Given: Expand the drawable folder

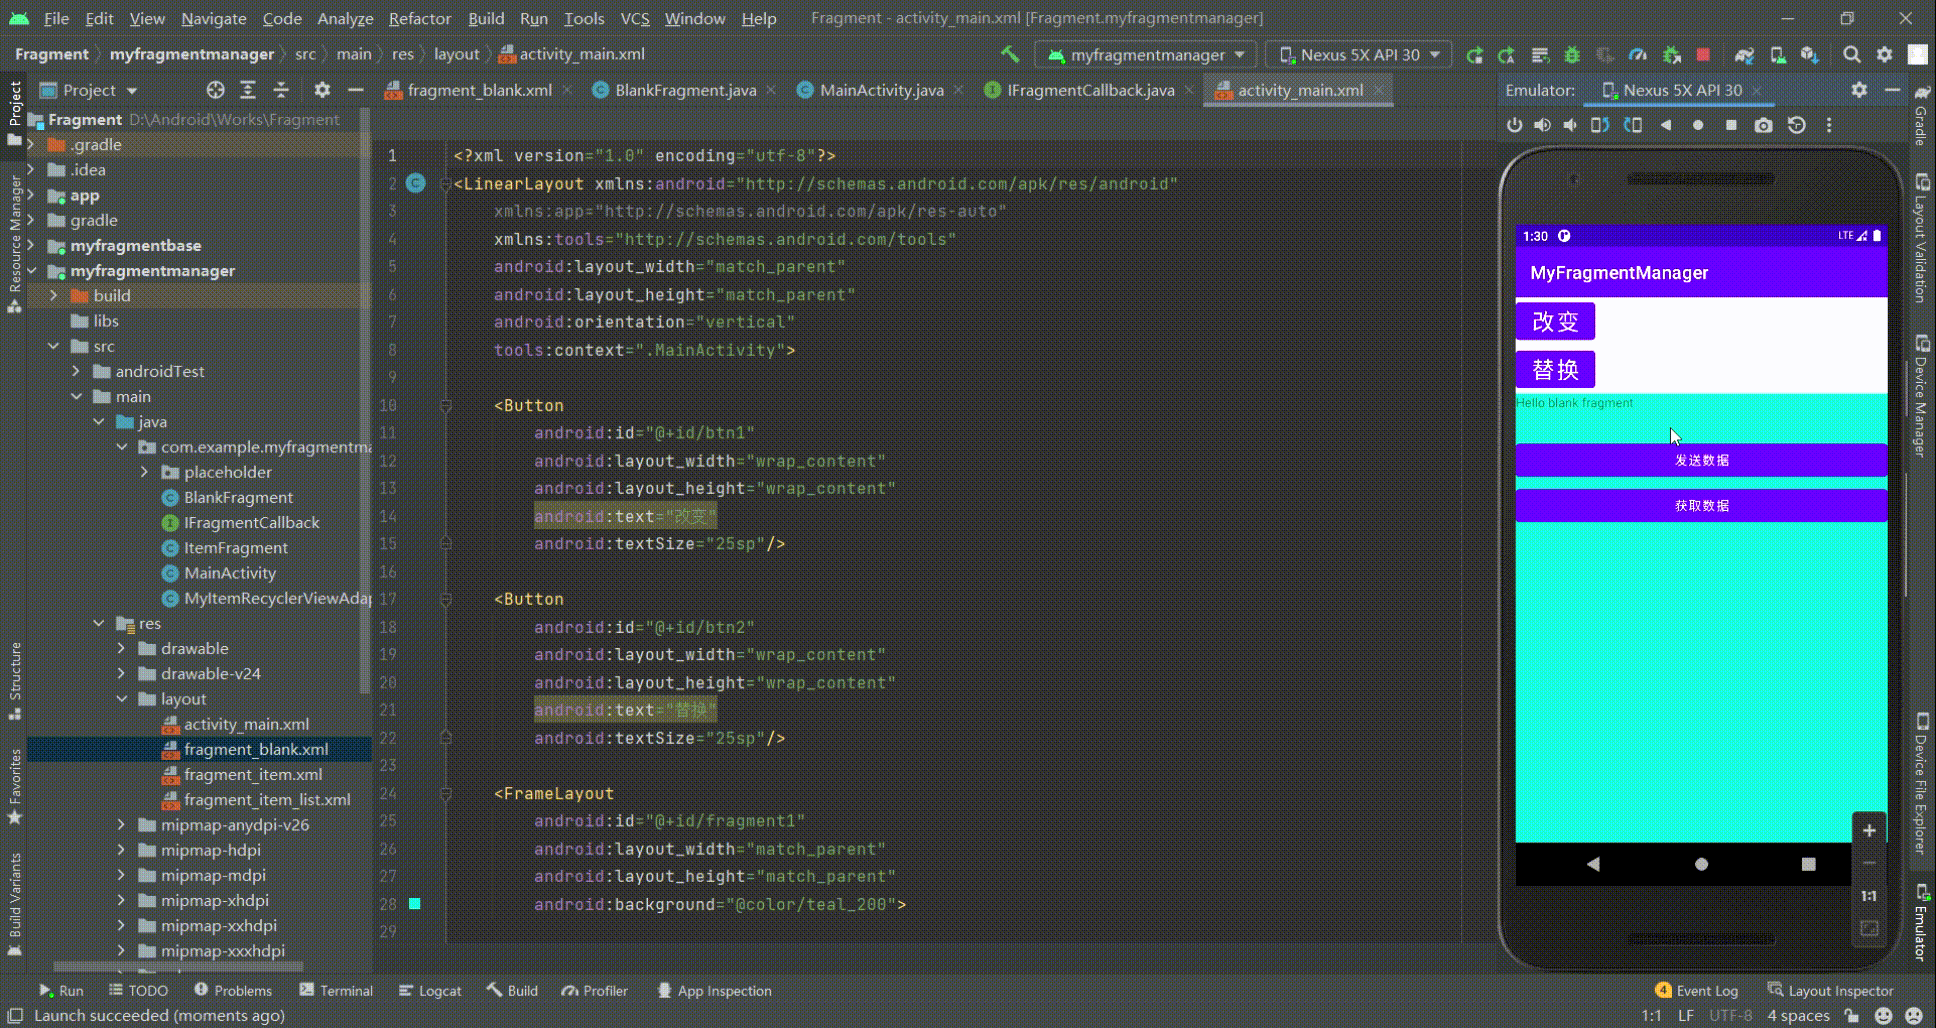Looking at the screenshot, I should [122, 648].
